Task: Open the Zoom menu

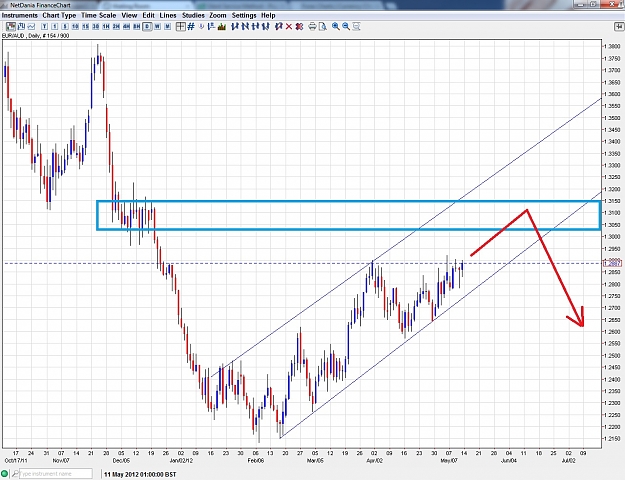Action: 218,16
